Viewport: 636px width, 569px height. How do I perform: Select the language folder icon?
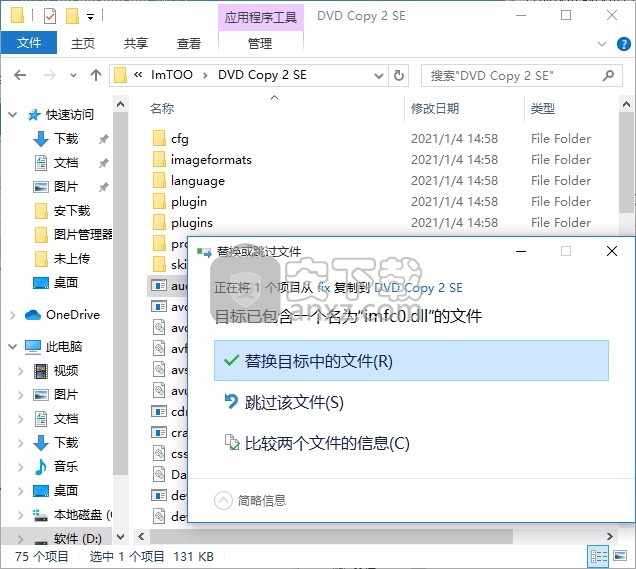pos(159,180)
